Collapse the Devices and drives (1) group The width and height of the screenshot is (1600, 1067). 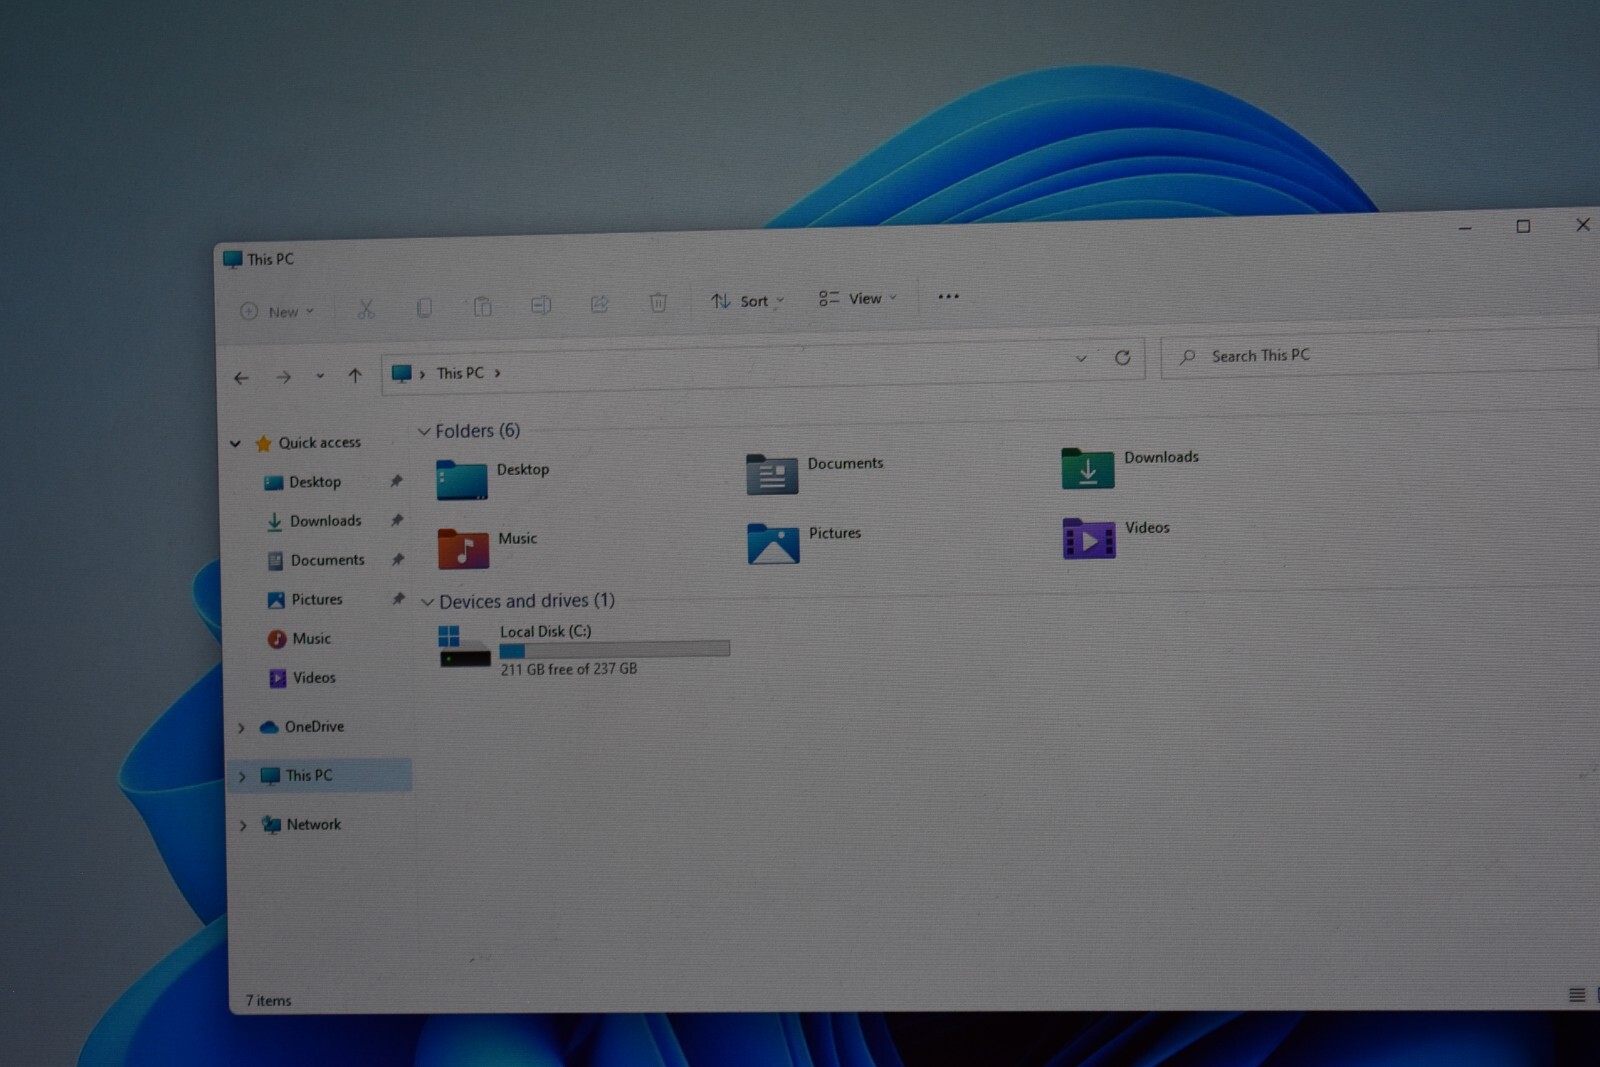427,602
